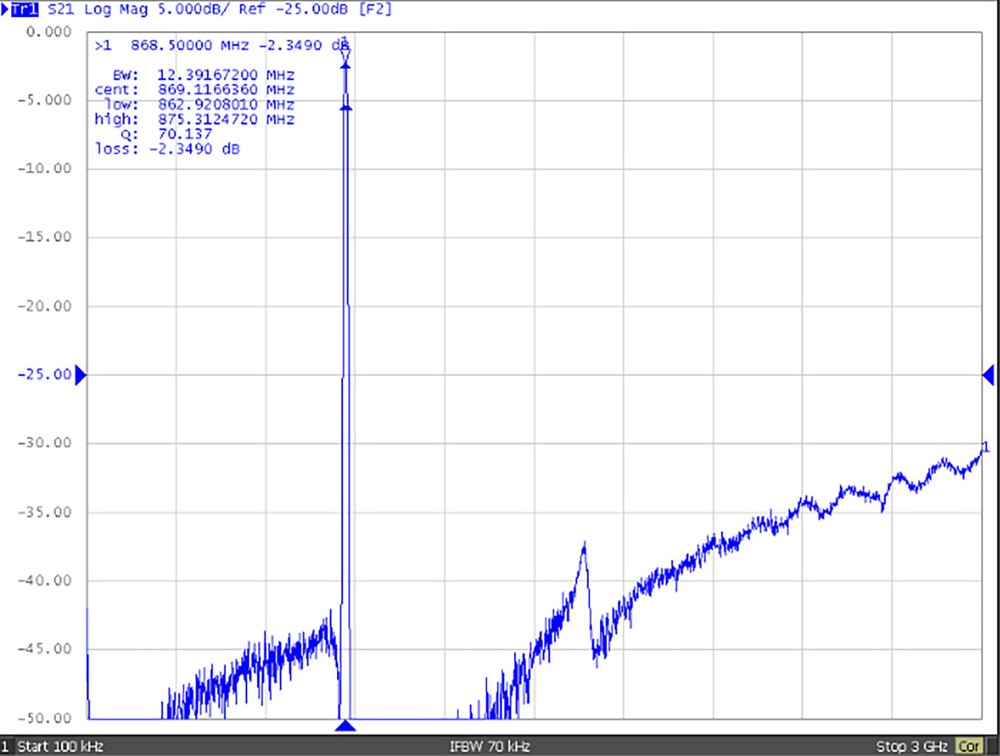Click the stimulus marker triangle on bottom axis
The width and height of the screenshot is (1000, 756).
point(345,727)
